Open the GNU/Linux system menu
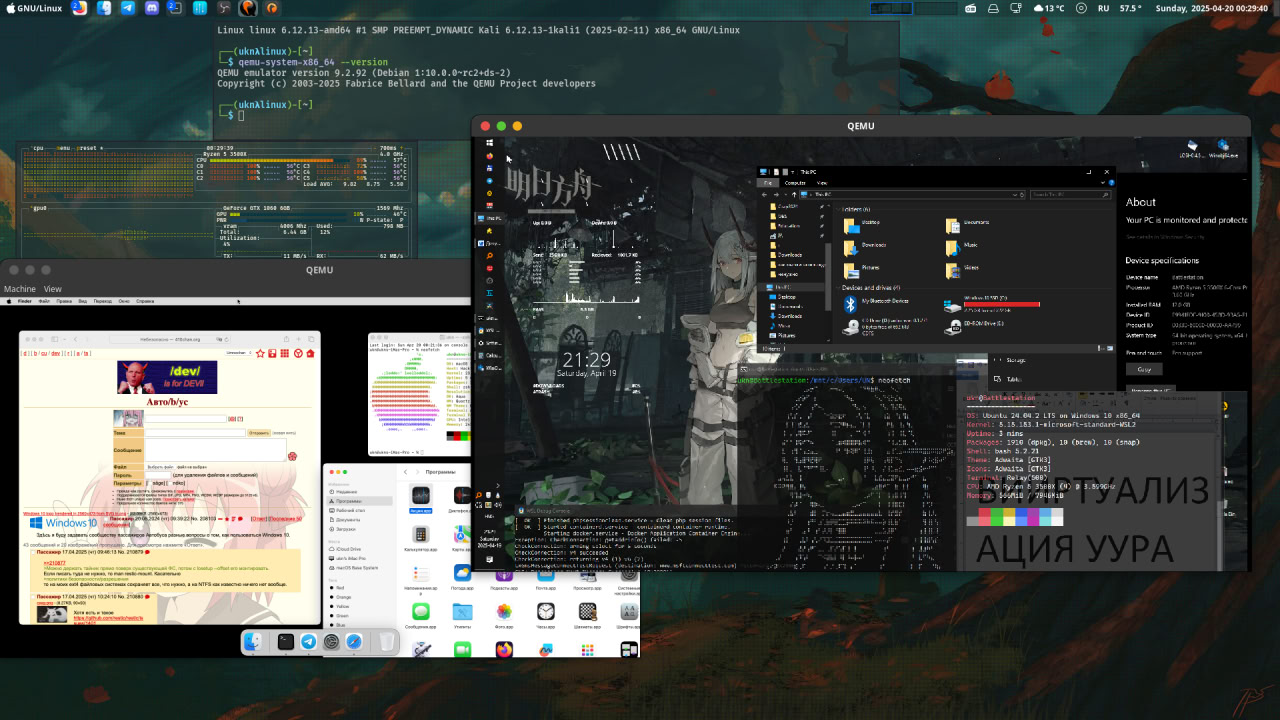The width and height of the screenshot is (1280, 720). click(x=32, y=8)
